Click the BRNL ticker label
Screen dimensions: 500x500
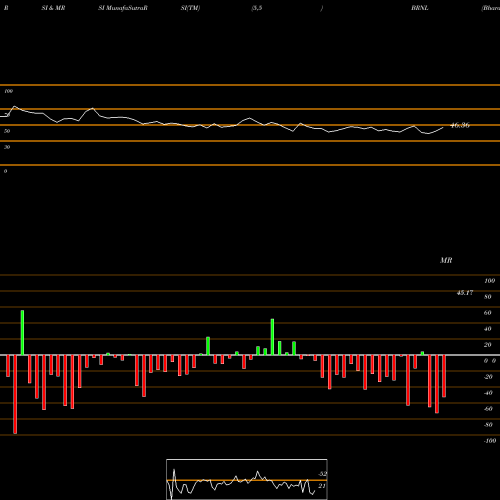[420, 8]
